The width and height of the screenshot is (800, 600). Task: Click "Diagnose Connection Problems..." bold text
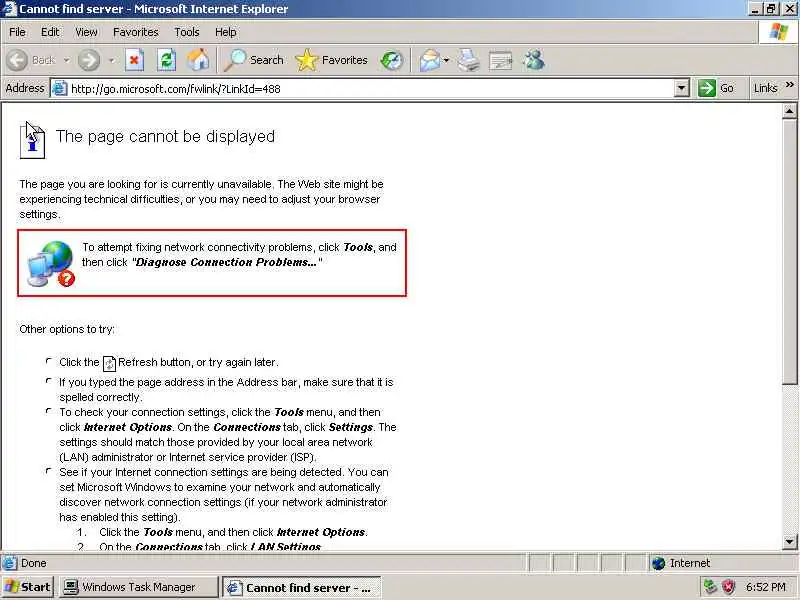pyautogui.click(x=227, y=262)
